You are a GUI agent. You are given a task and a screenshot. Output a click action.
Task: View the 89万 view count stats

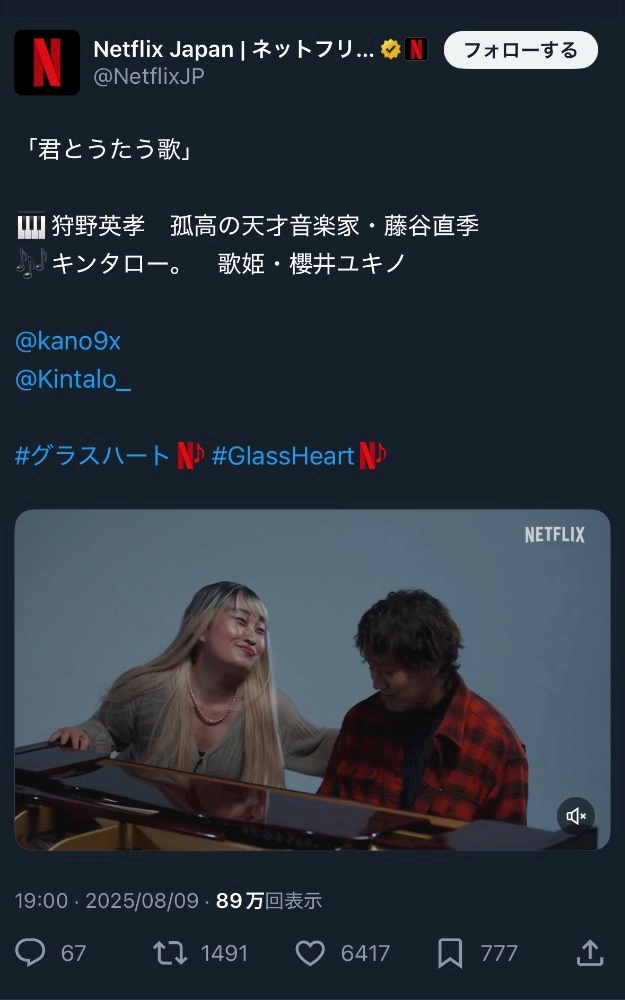pyautogui.click(x=268, y=901)
